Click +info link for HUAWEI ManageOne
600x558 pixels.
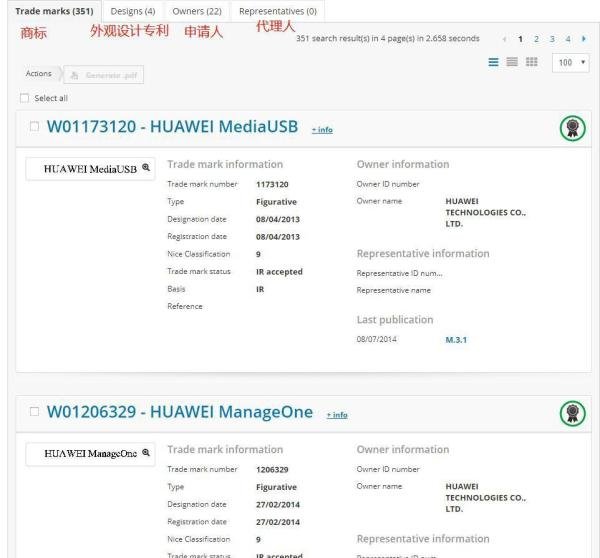337,415
